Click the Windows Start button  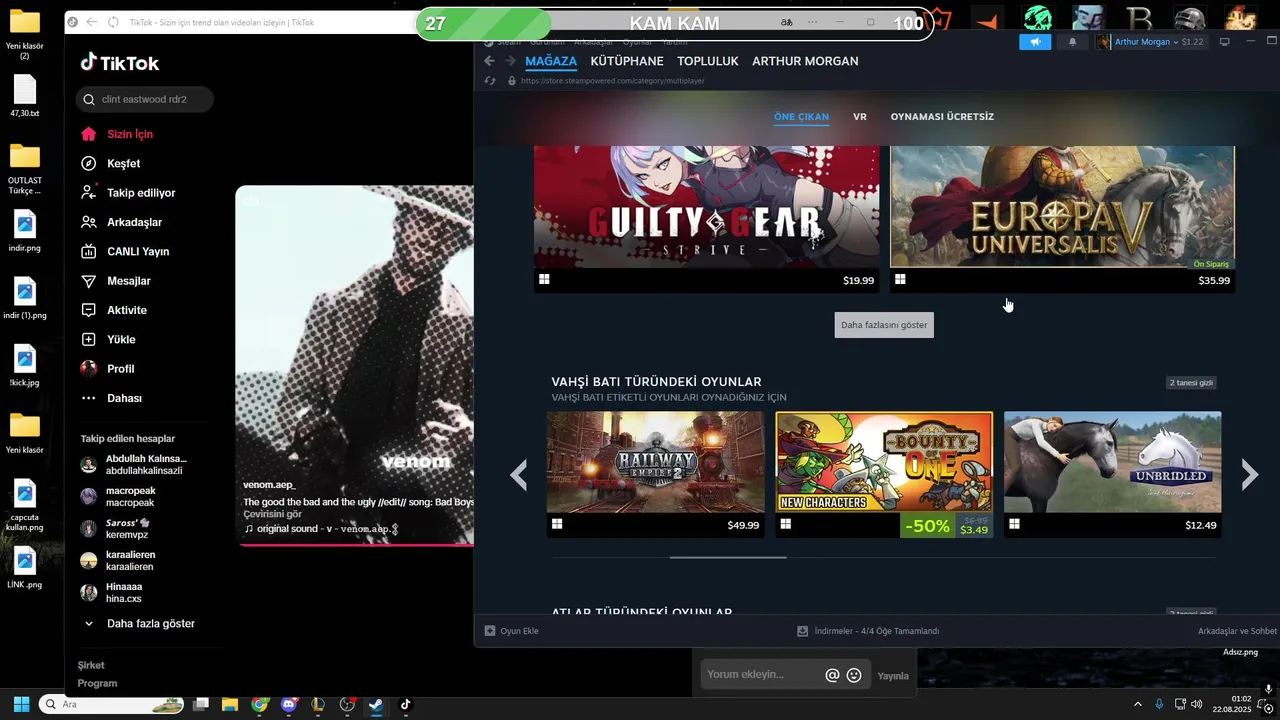pyautogui.click(x=21, y=704)
